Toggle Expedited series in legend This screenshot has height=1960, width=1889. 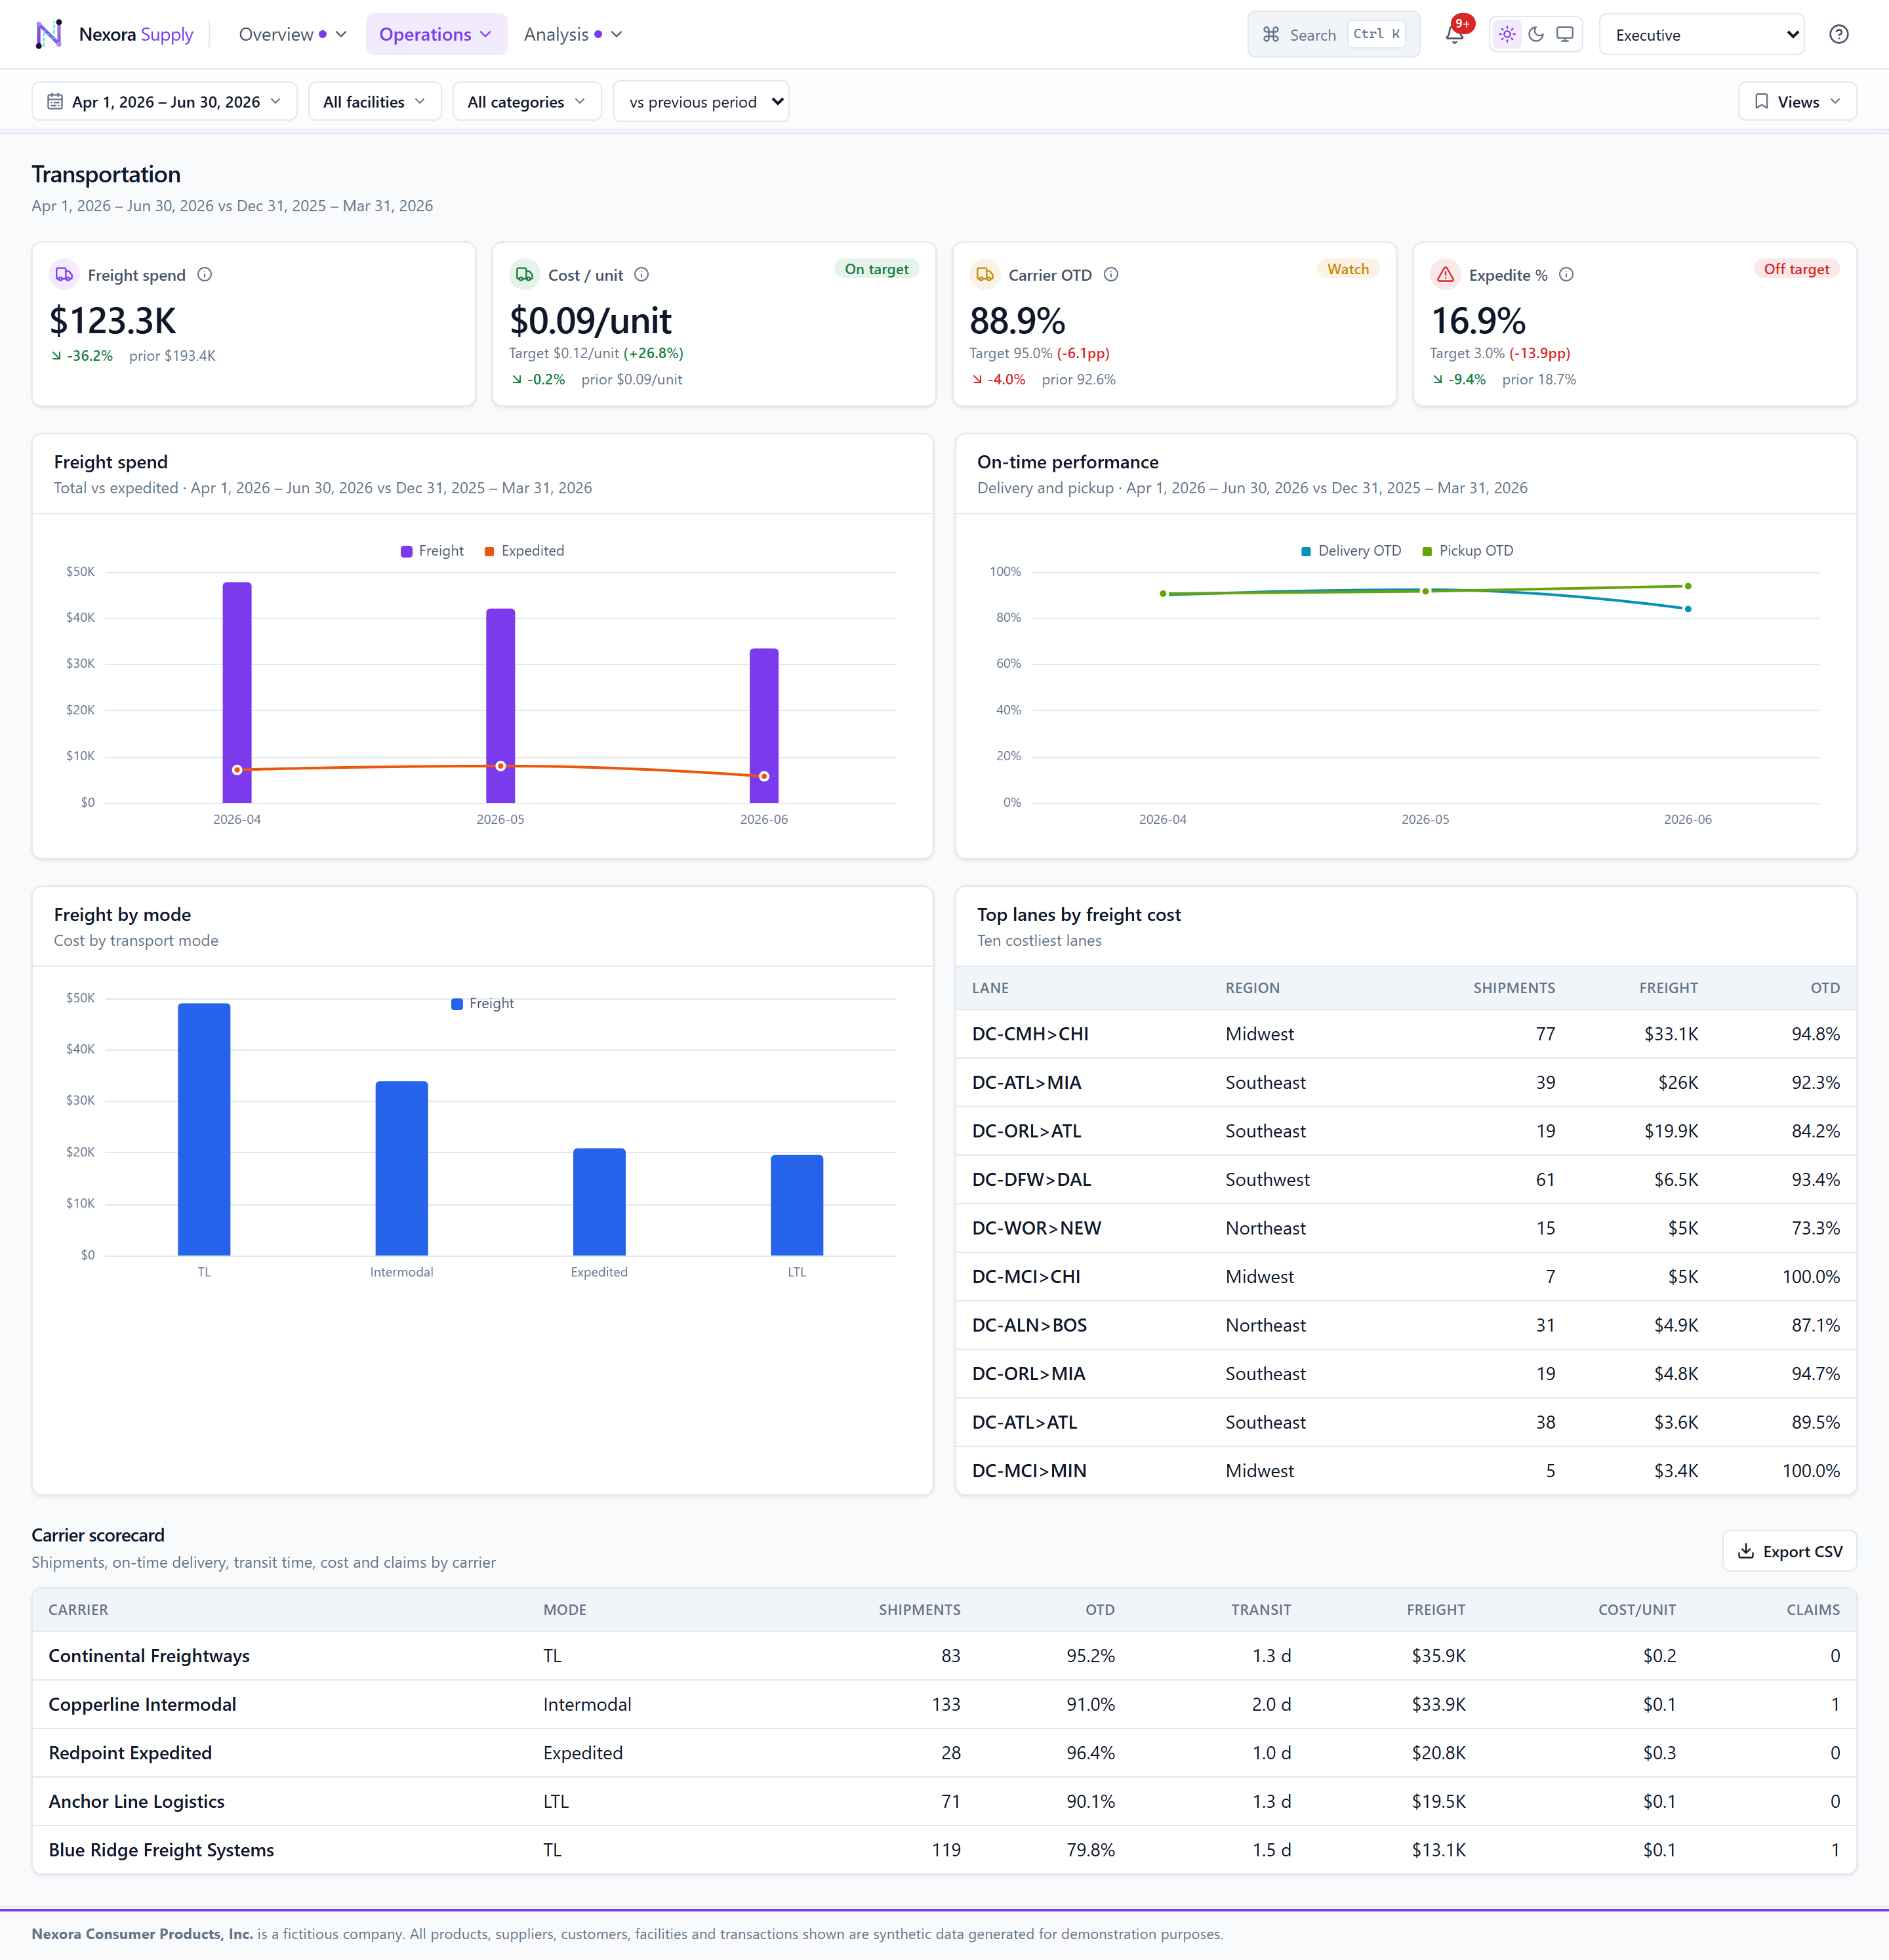coord(524,551)
